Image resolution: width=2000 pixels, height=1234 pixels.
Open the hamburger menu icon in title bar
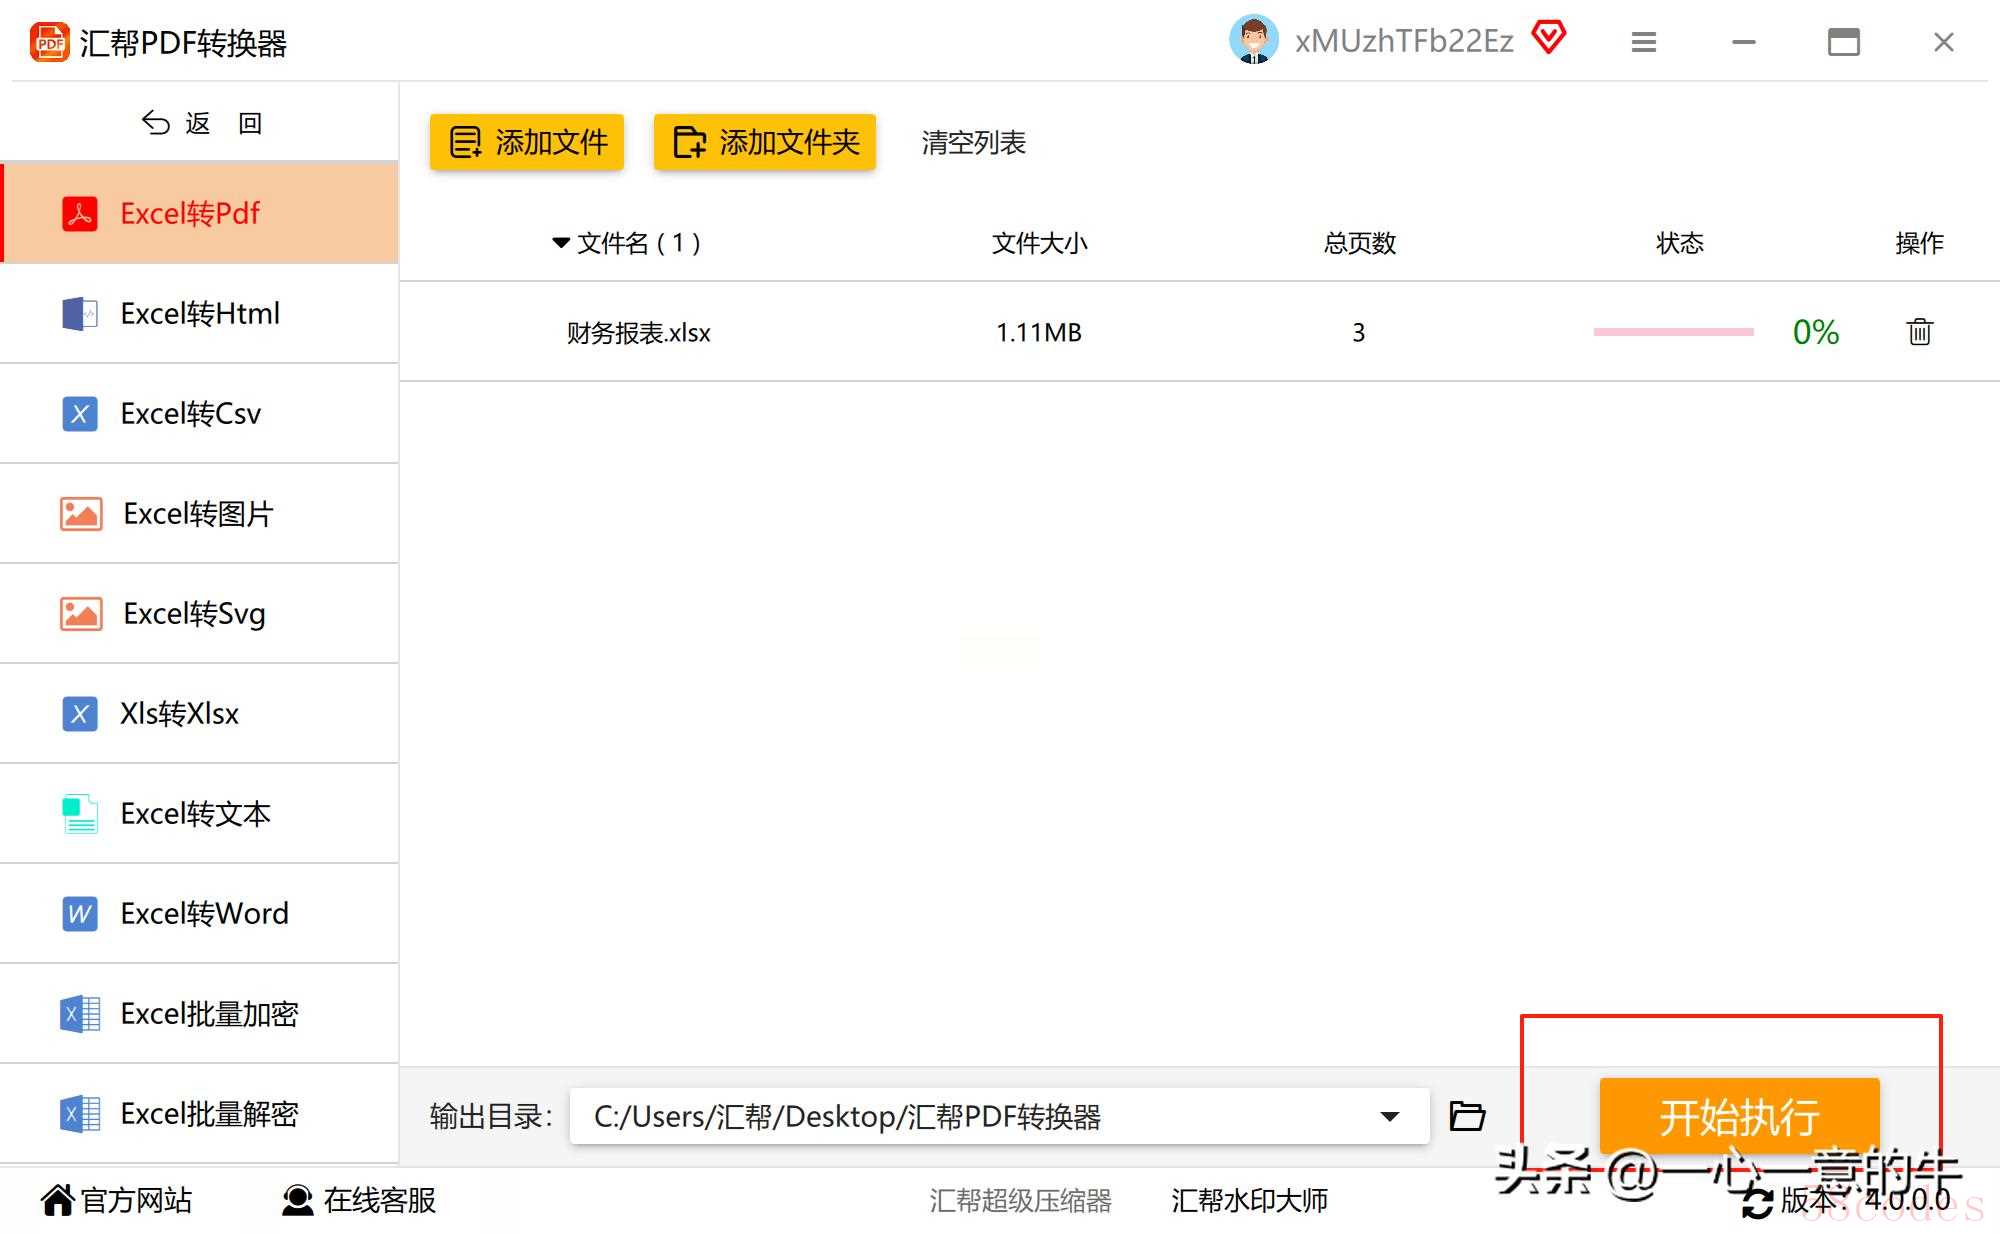point(1644,42)
